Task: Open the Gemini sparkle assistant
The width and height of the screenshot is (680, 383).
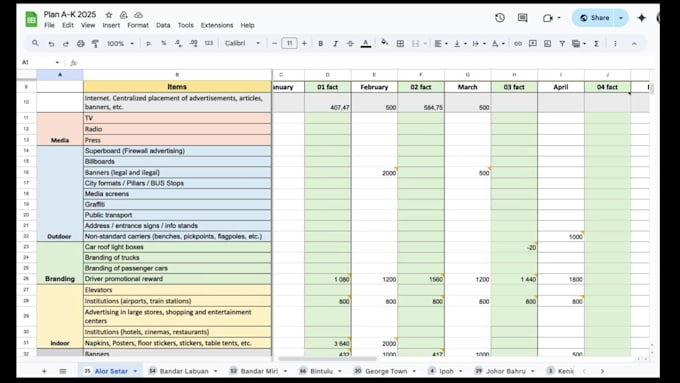Action: click(641, 18)
